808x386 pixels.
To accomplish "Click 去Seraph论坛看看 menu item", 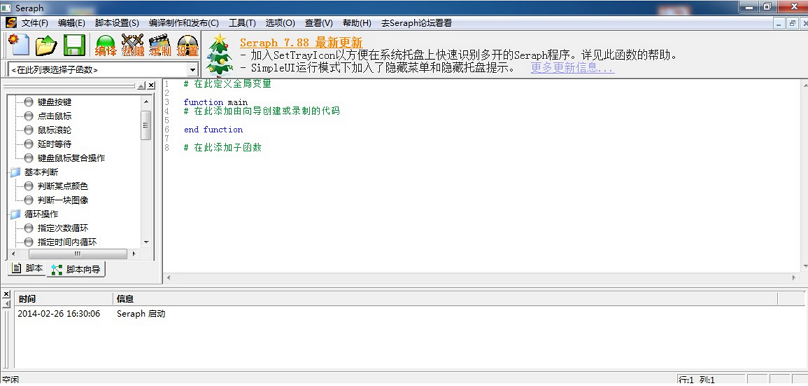I will (416, 23).
